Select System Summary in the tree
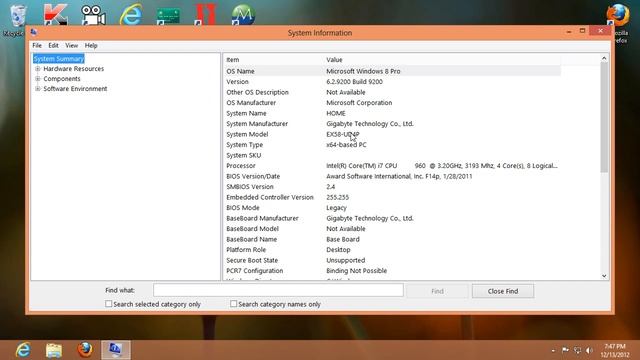 pyautogui.click(x=59, y=58)
